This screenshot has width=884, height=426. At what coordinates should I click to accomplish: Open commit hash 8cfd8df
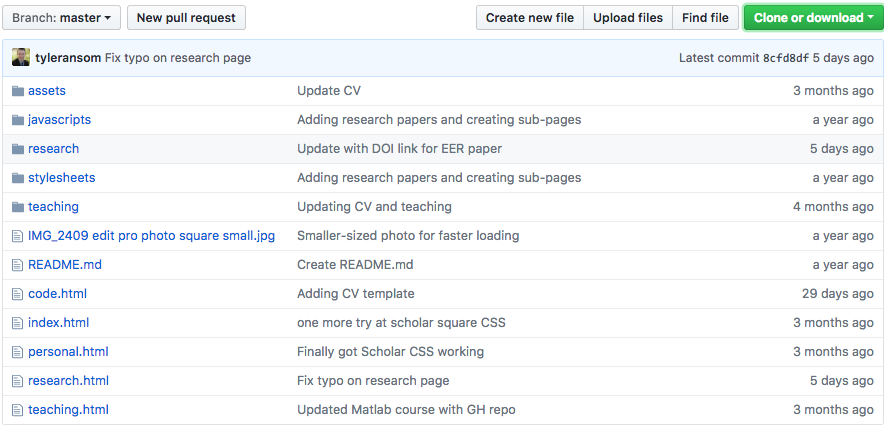pyautogui.click(x=786, y=58)
